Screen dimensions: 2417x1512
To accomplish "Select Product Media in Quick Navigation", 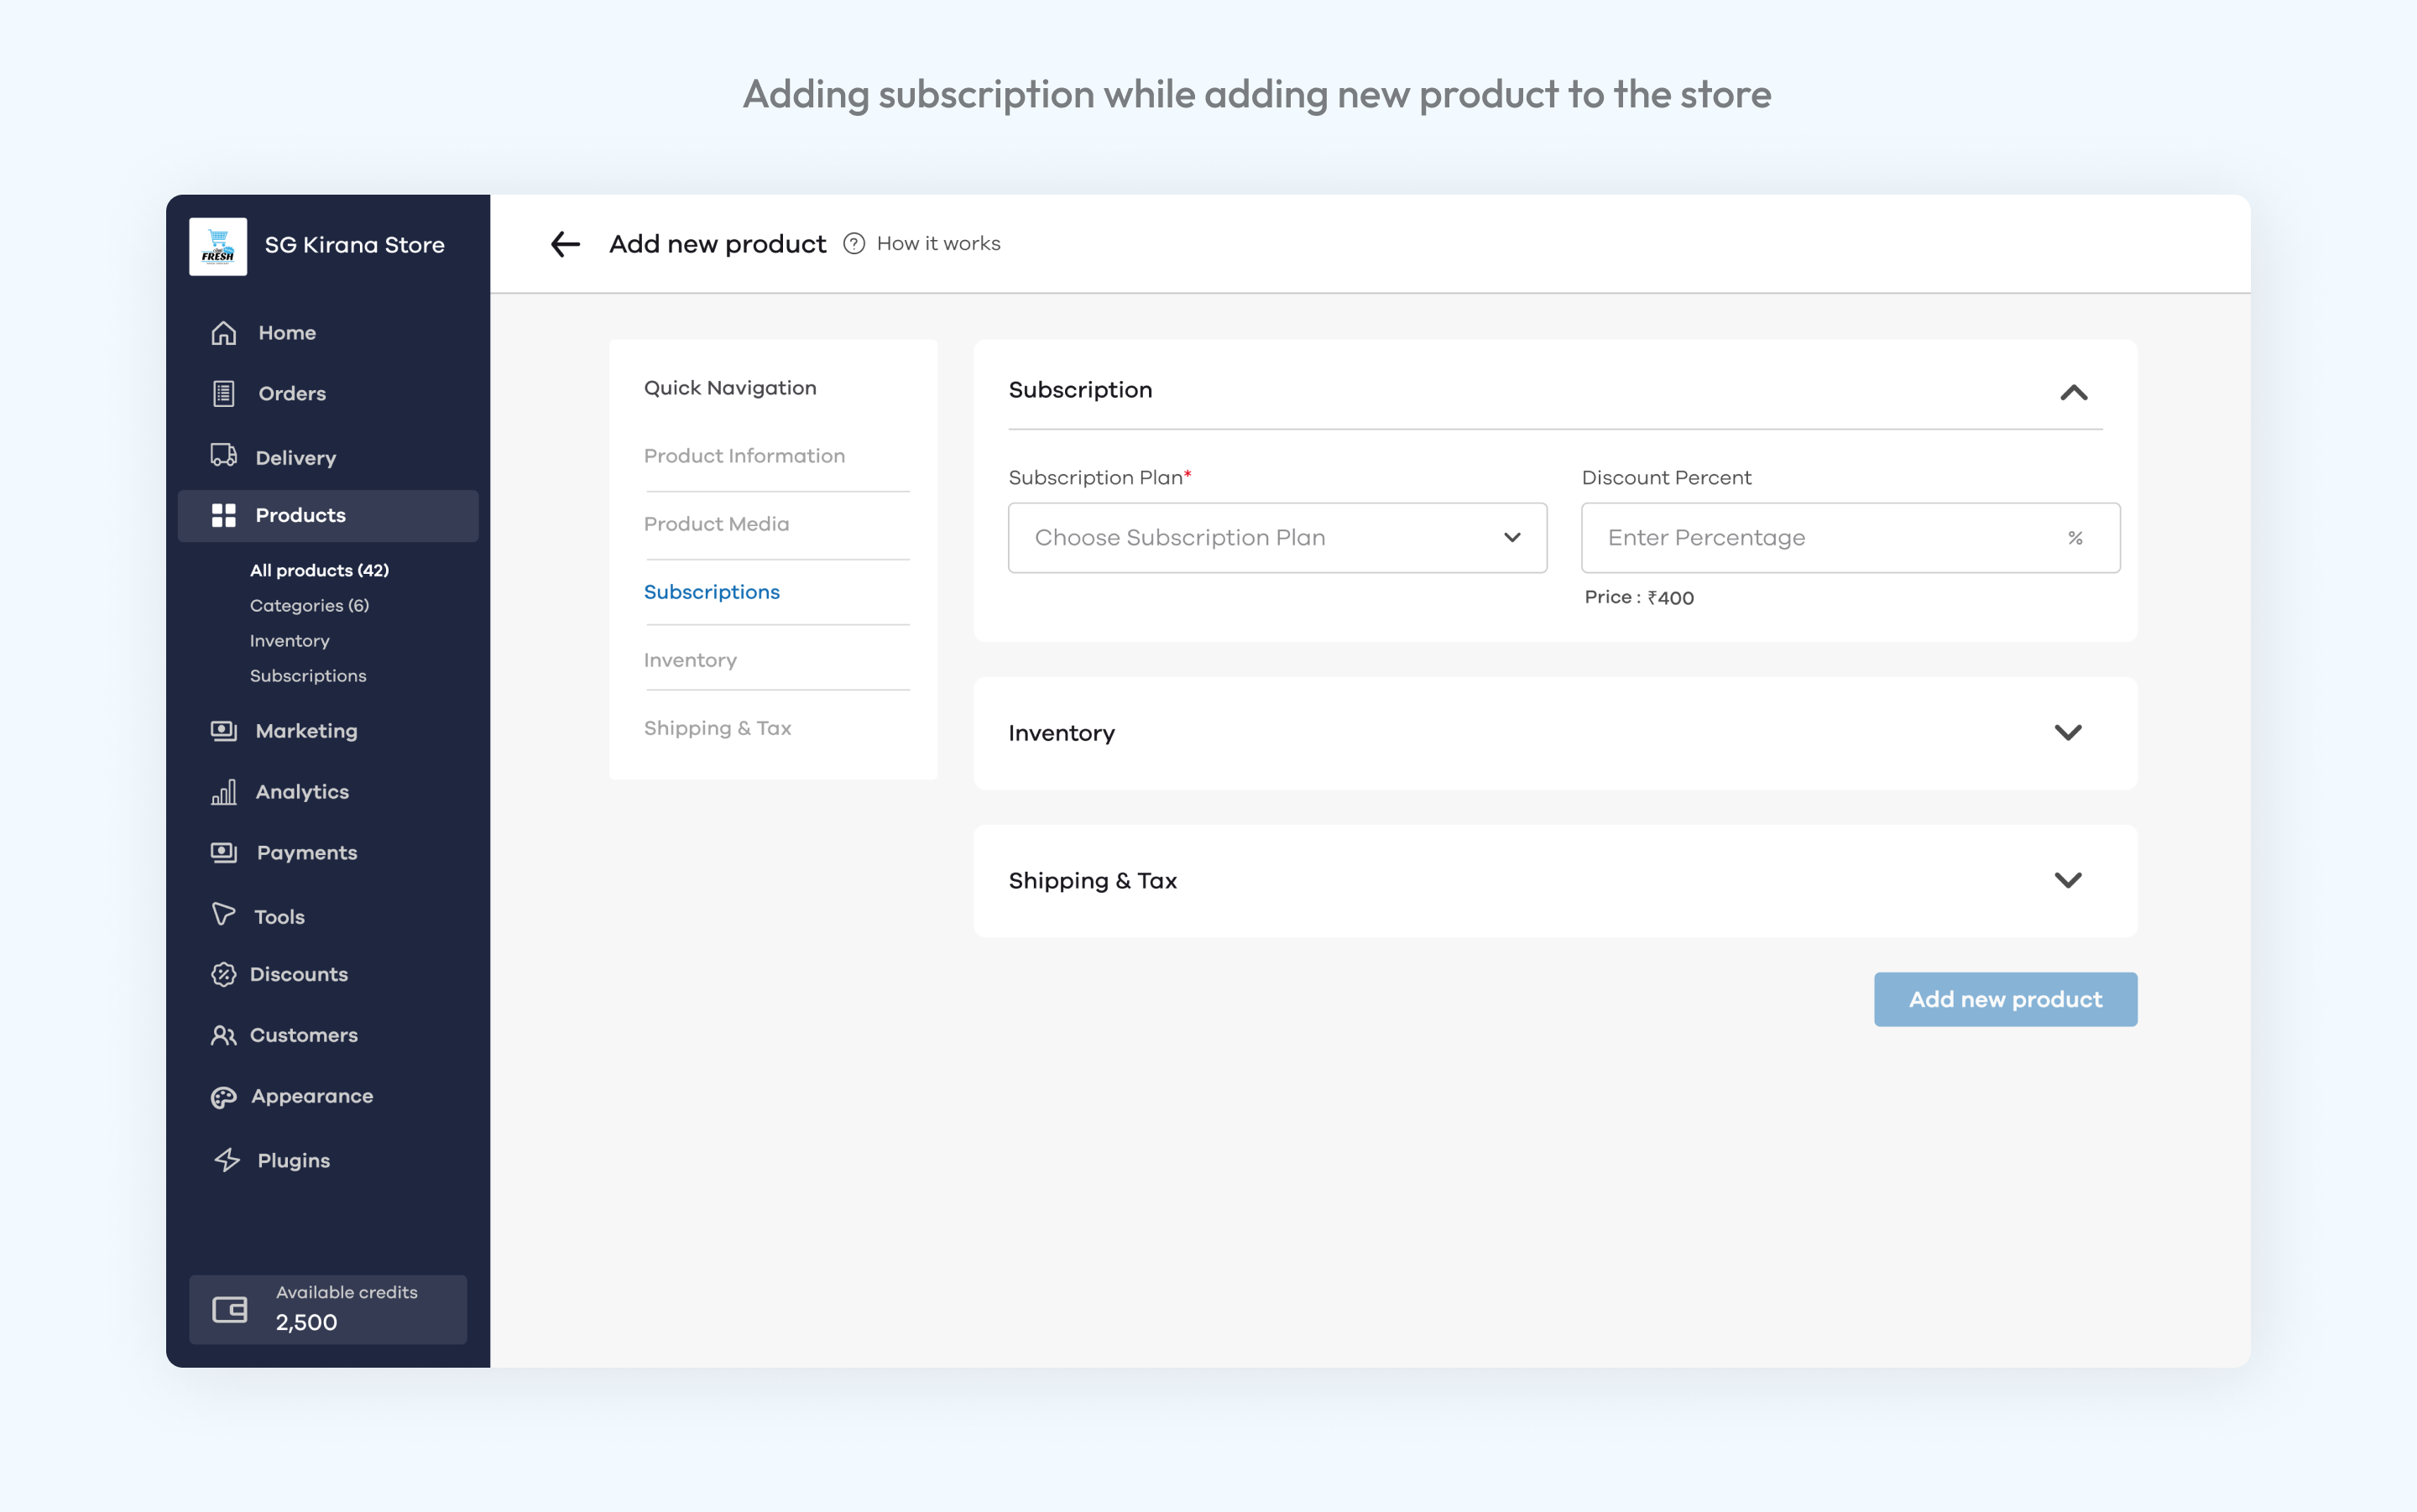I will coord(716,524).
